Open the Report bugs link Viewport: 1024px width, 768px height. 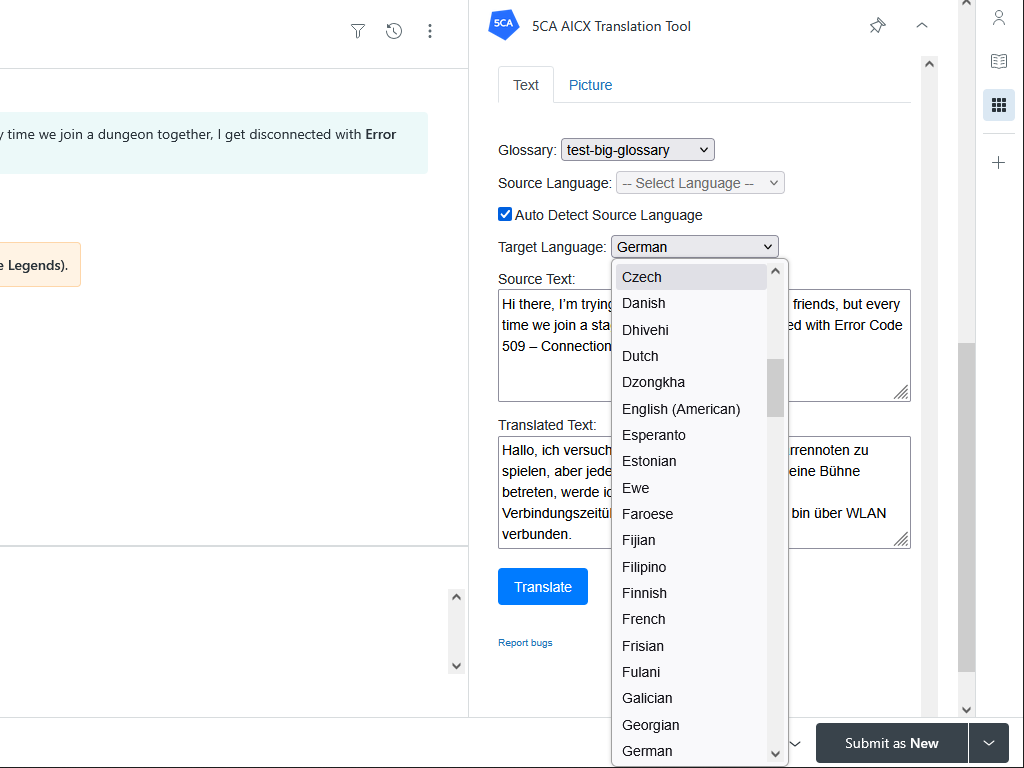pos(524,642)
